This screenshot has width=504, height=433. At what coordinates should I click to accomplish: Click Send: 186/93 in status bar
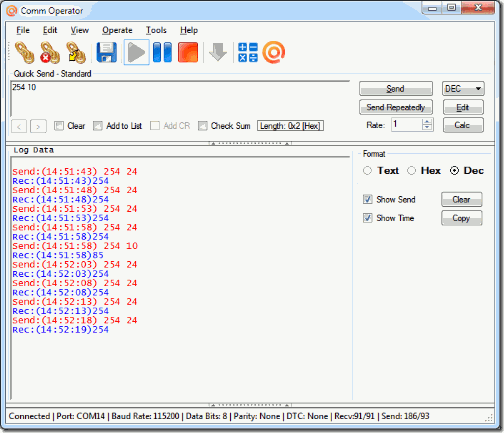coord(406,416)
